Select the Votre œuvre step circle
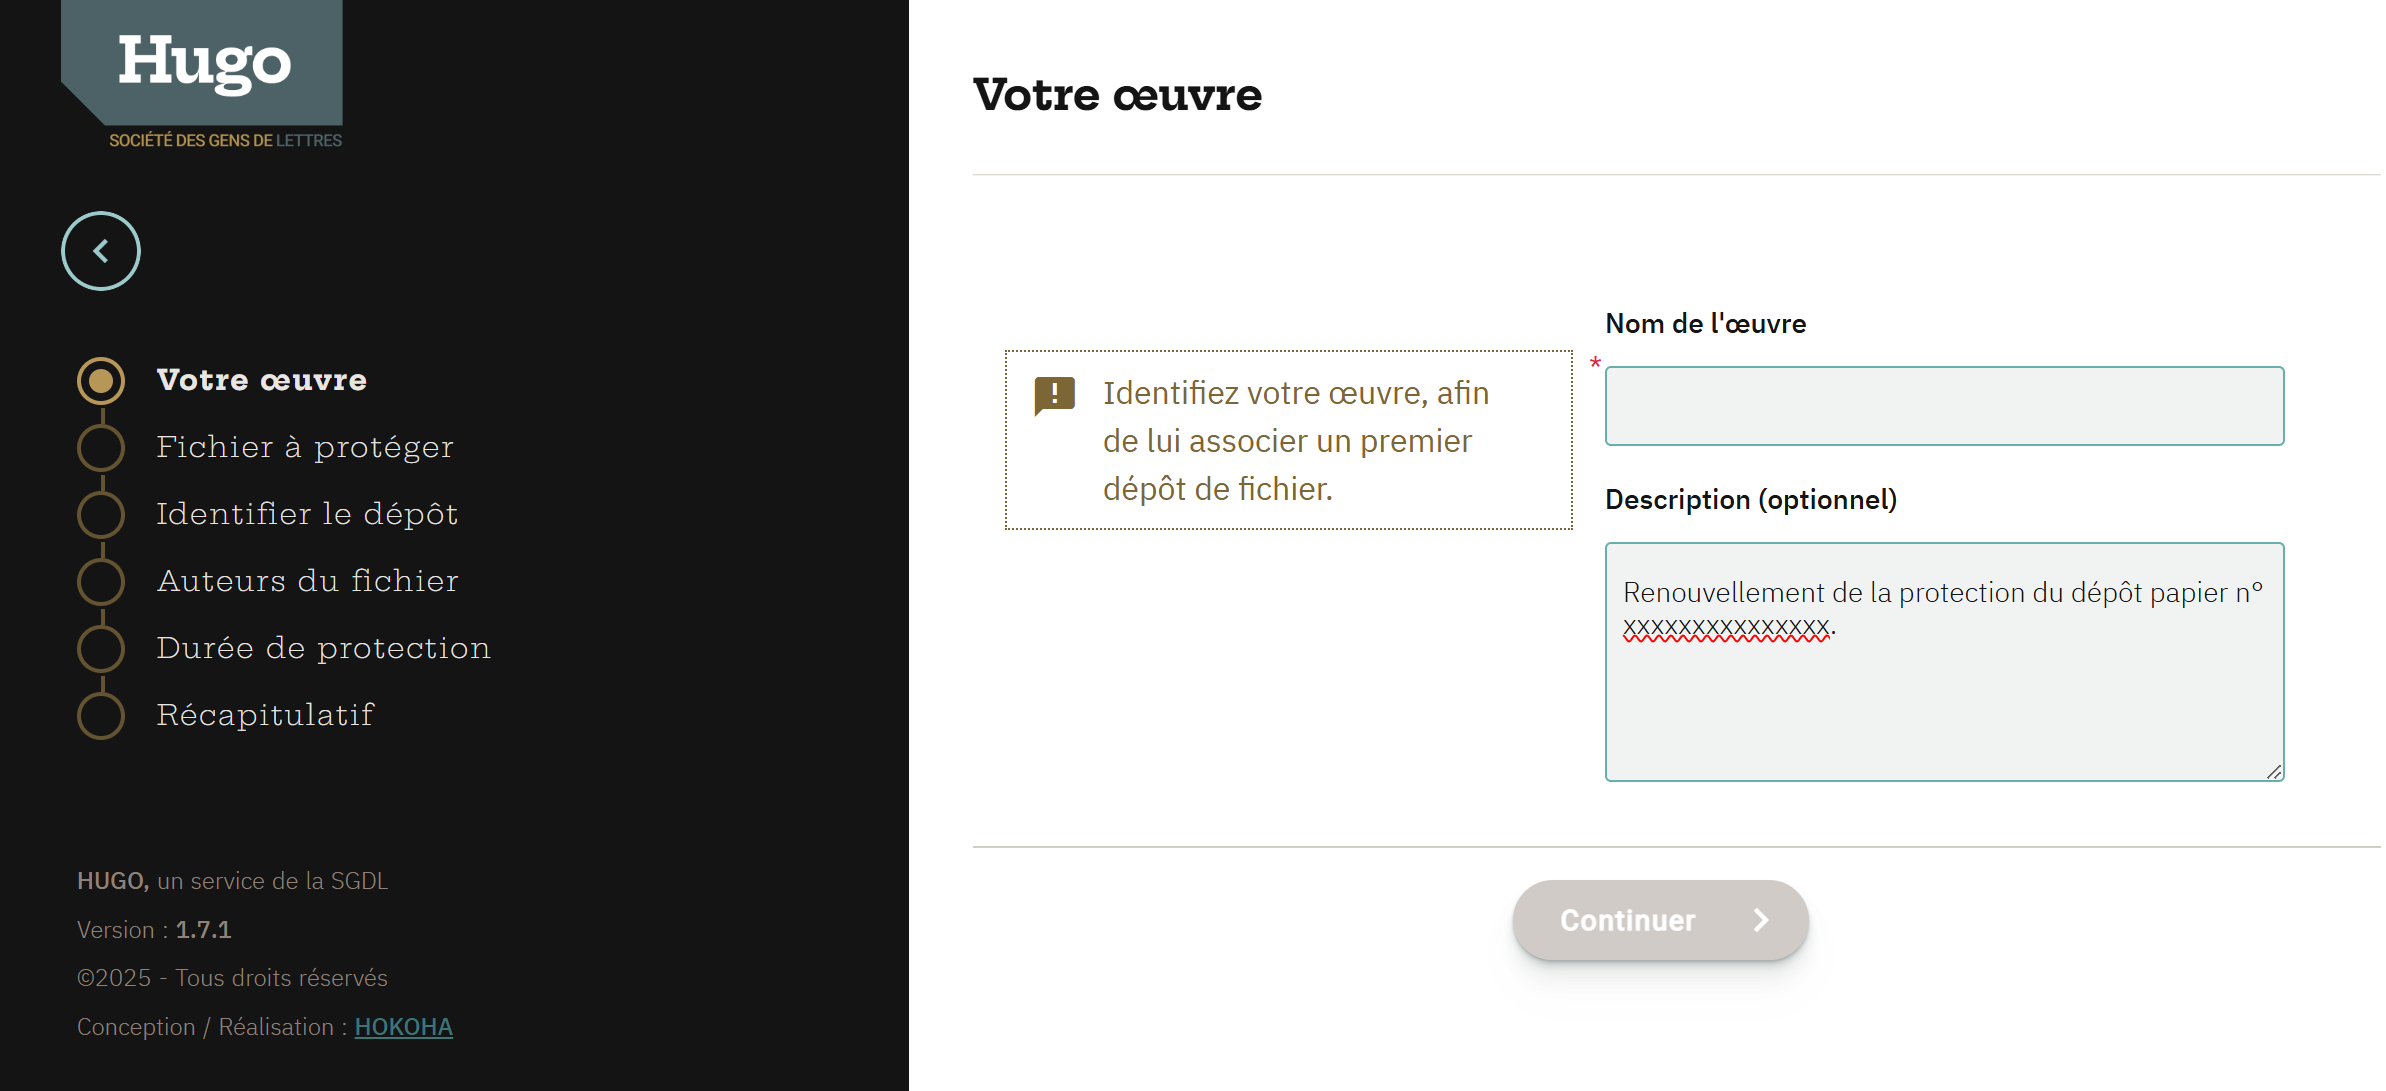 coord(101,381)
